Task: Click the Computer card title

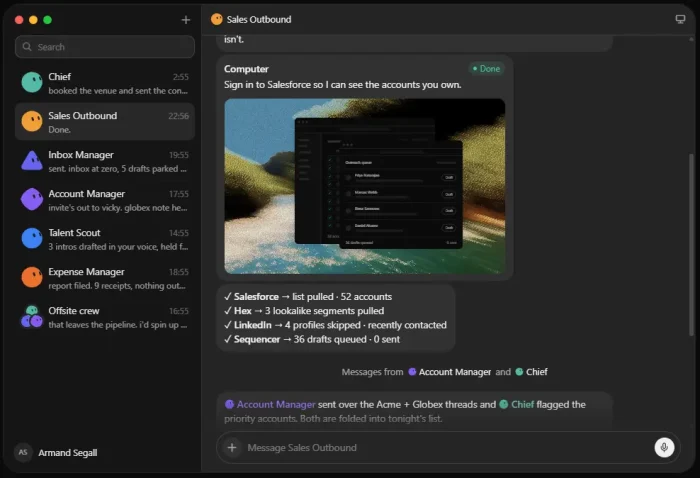Action: 246,69
